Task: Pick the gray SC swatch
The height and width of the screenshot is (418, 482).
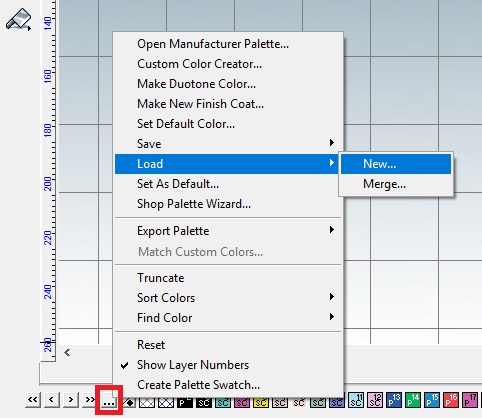Action: (x=280, y=403)
